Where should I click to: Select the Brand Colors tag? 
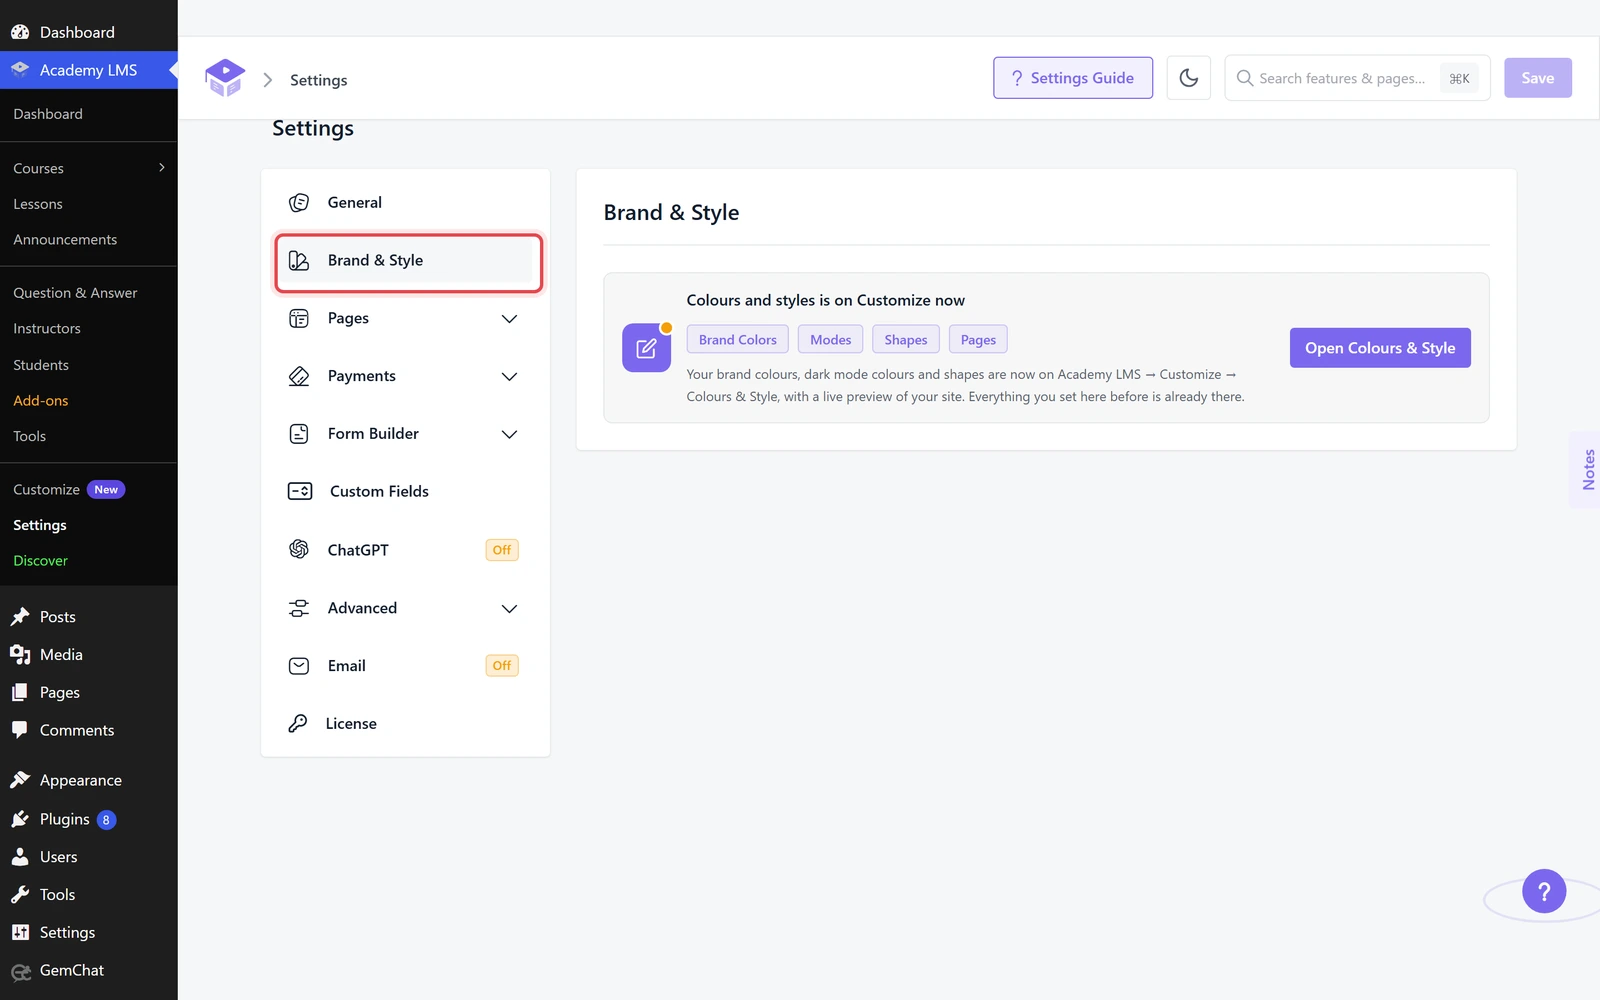[x=738, y=340]
